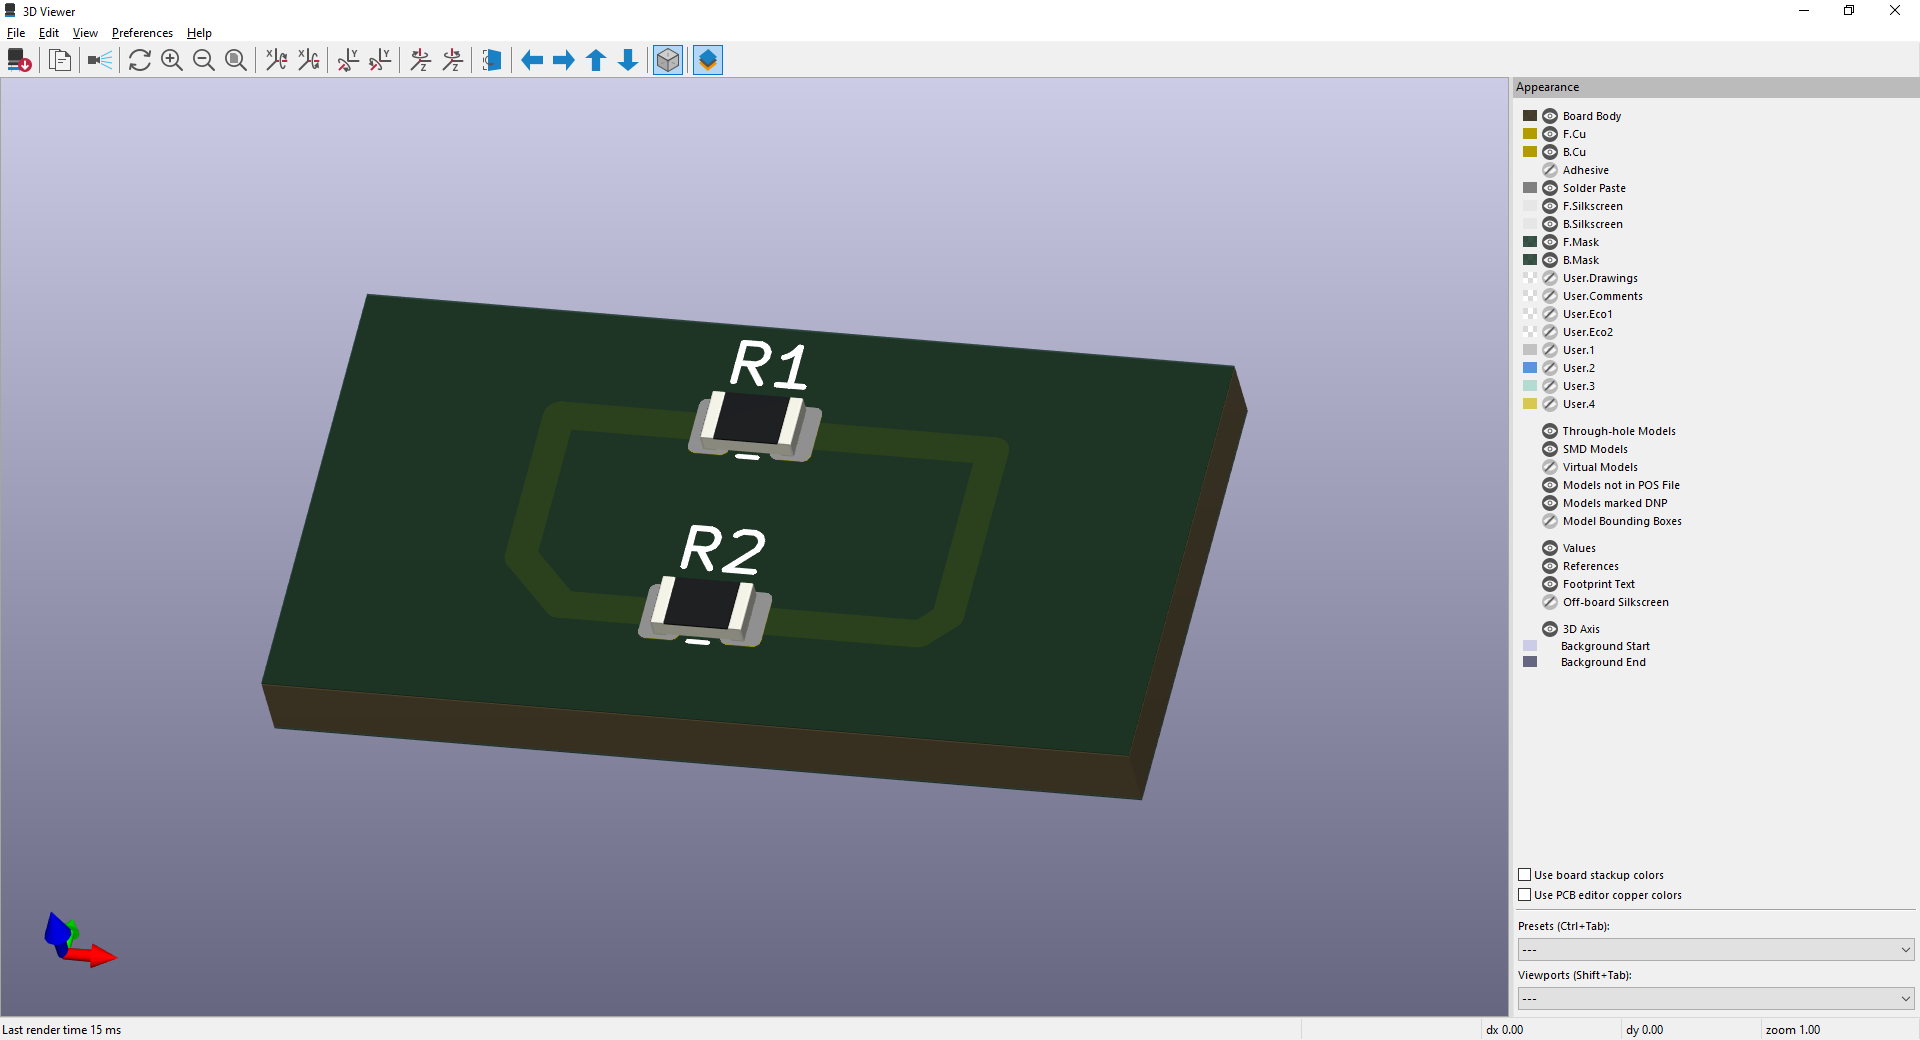The width and height of the screenshot is (1920, 1040).
Task: Click the Zoom In magnifier icon
Action: pyautogui.click(x=172, y=61)
